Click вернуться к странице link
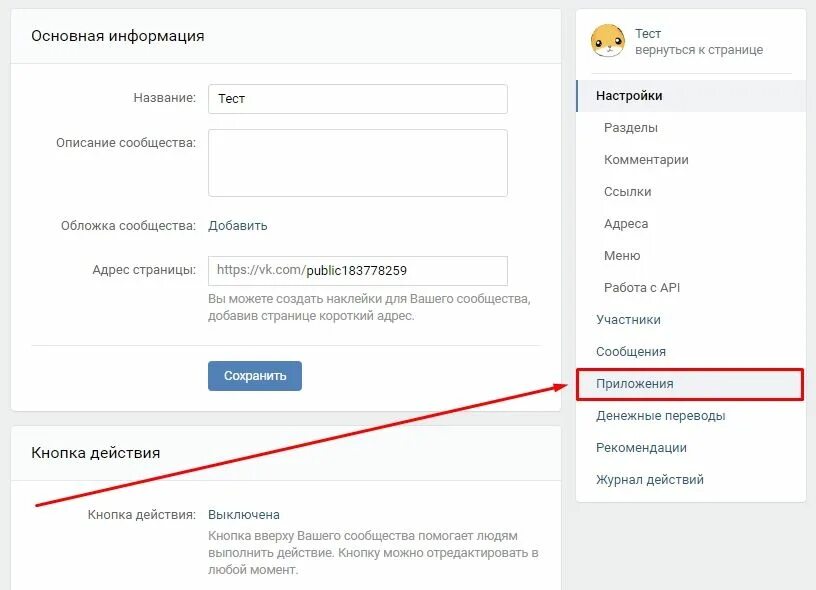 (x=699, y=50)
